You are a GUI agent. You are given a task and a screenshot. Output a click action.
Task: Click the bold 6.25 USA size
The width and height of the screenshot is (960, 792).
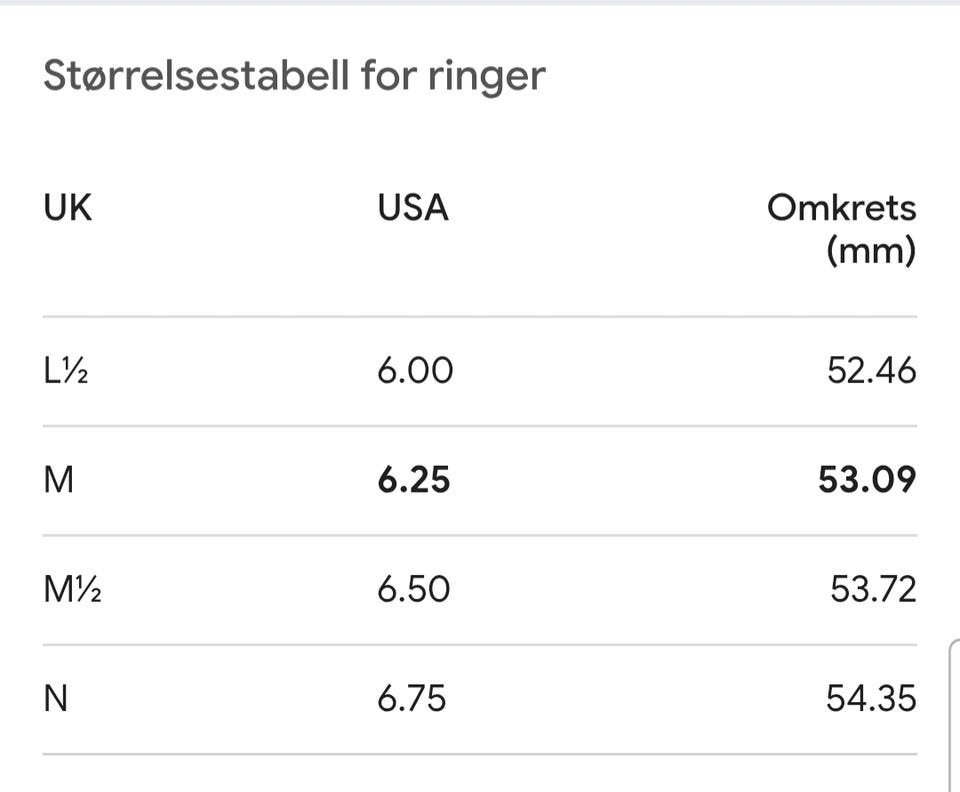tap(414, 480)
